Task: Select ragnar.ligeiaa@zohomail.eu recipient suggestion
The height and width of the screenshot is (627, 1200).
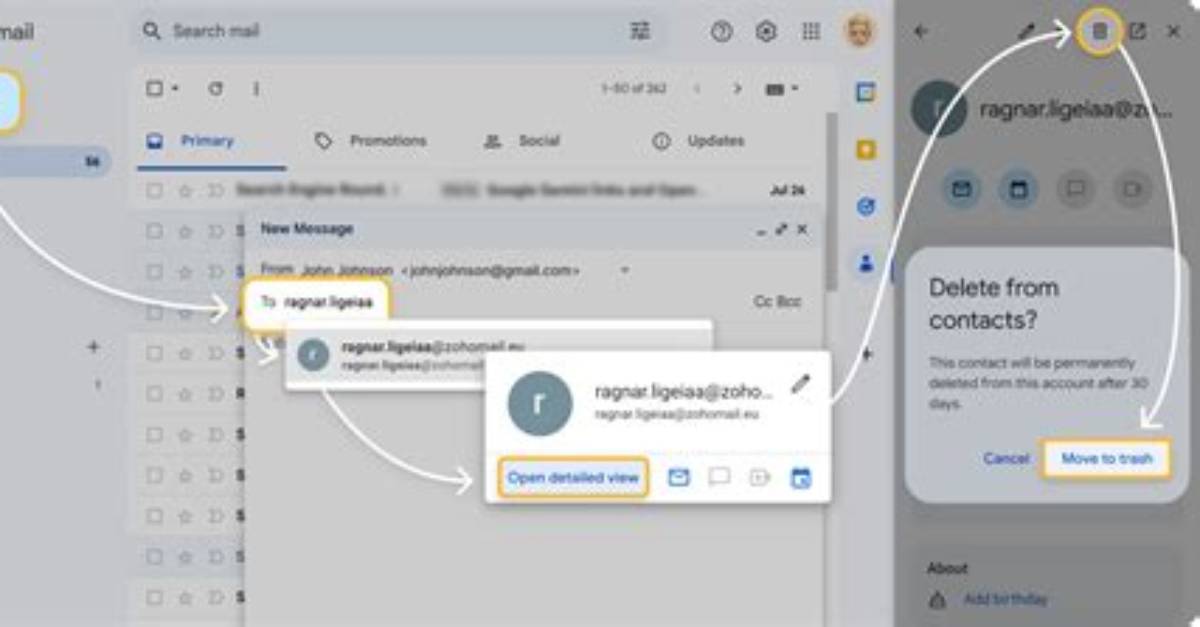Action: pos(498,355)
